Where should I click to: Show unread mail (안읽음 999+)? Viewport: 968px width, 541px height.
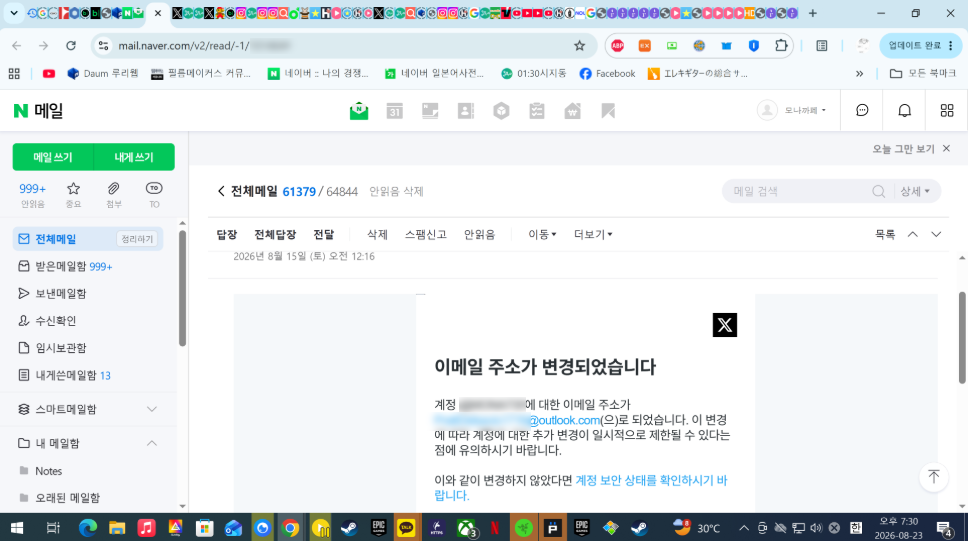pos(33,195)
